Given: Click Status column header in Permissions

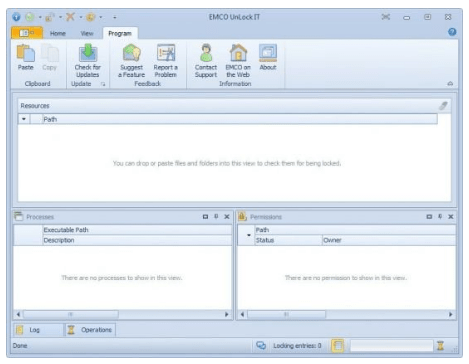Looking at the screenshot, I should pyautogui.click(x=288, y=240).
